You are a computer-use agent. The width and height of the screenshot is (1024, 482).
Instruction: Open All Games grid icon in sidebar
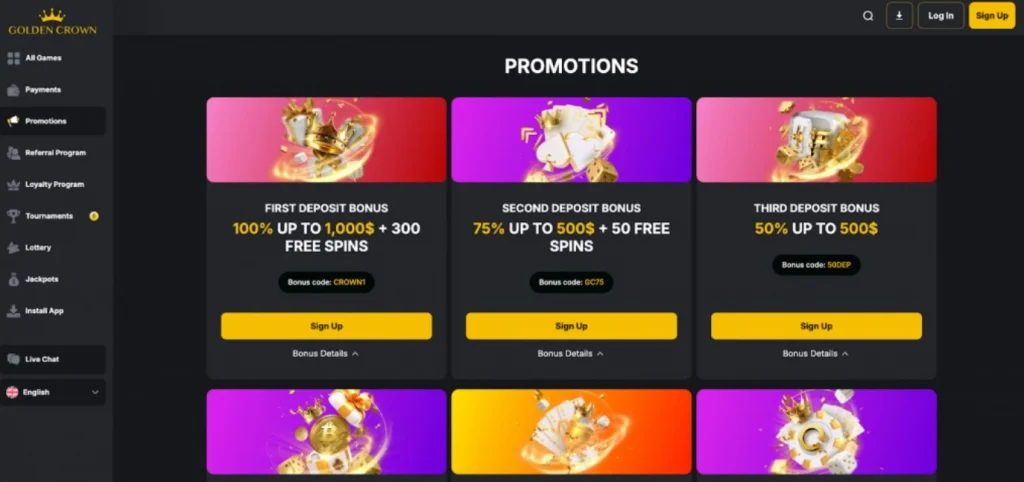pos(14,58)
